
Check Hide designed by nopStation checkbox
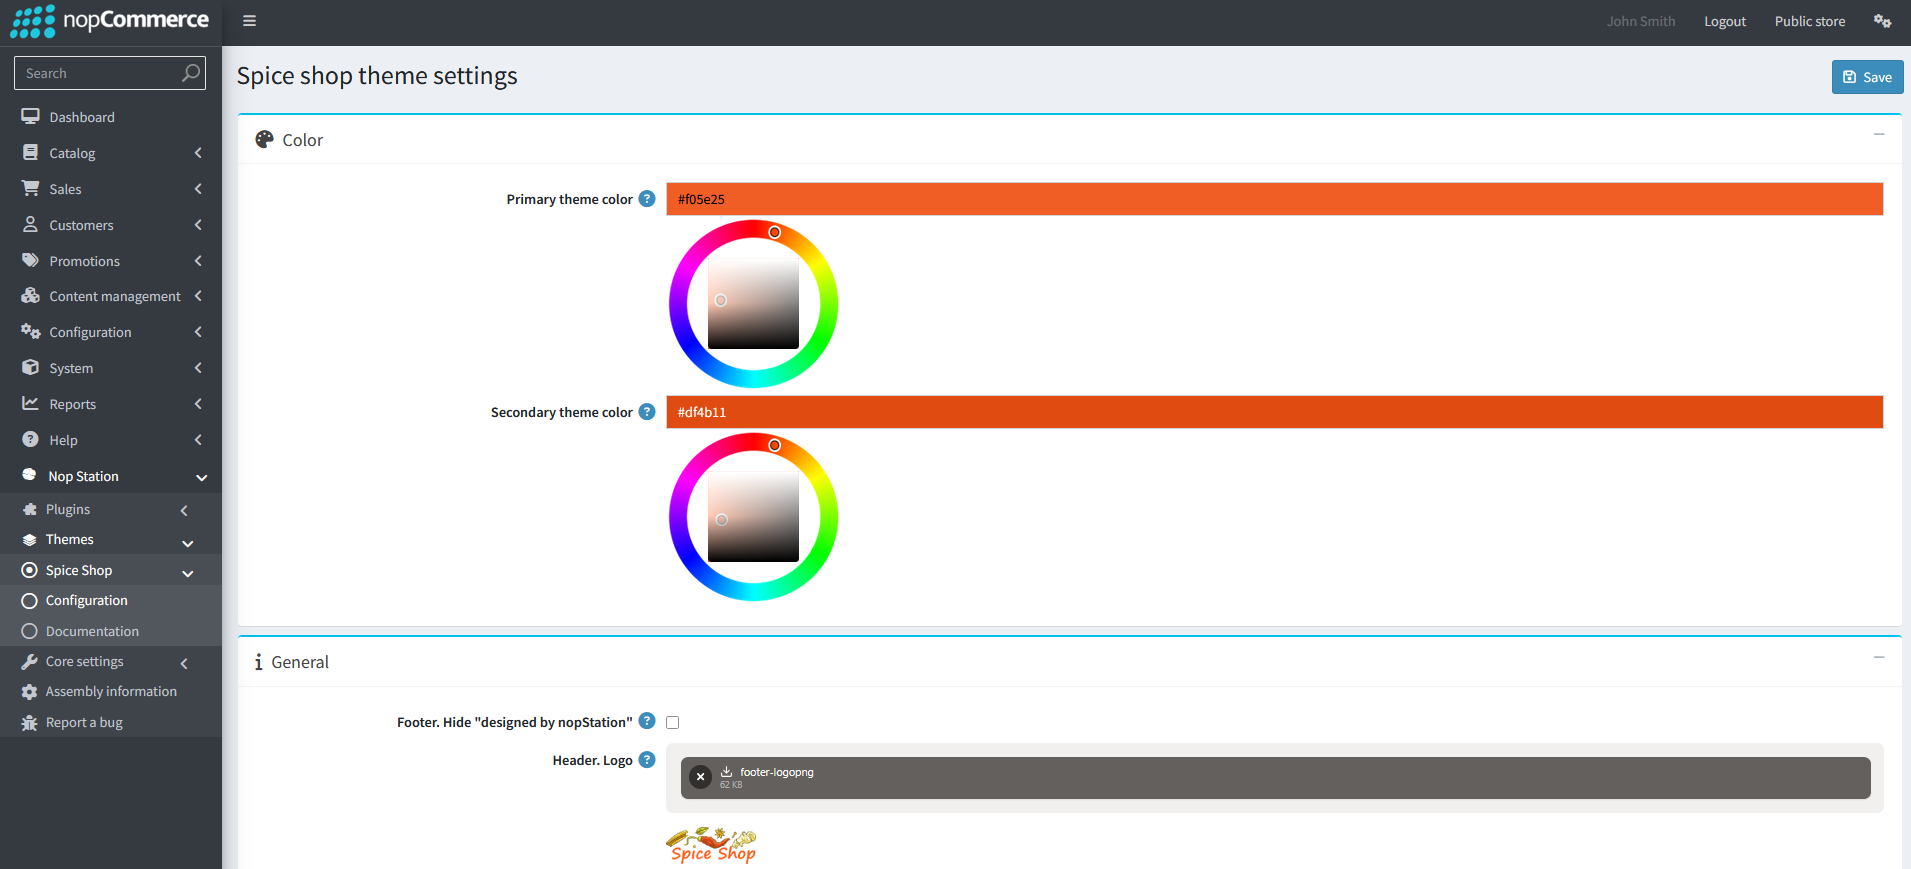point(673,722)
